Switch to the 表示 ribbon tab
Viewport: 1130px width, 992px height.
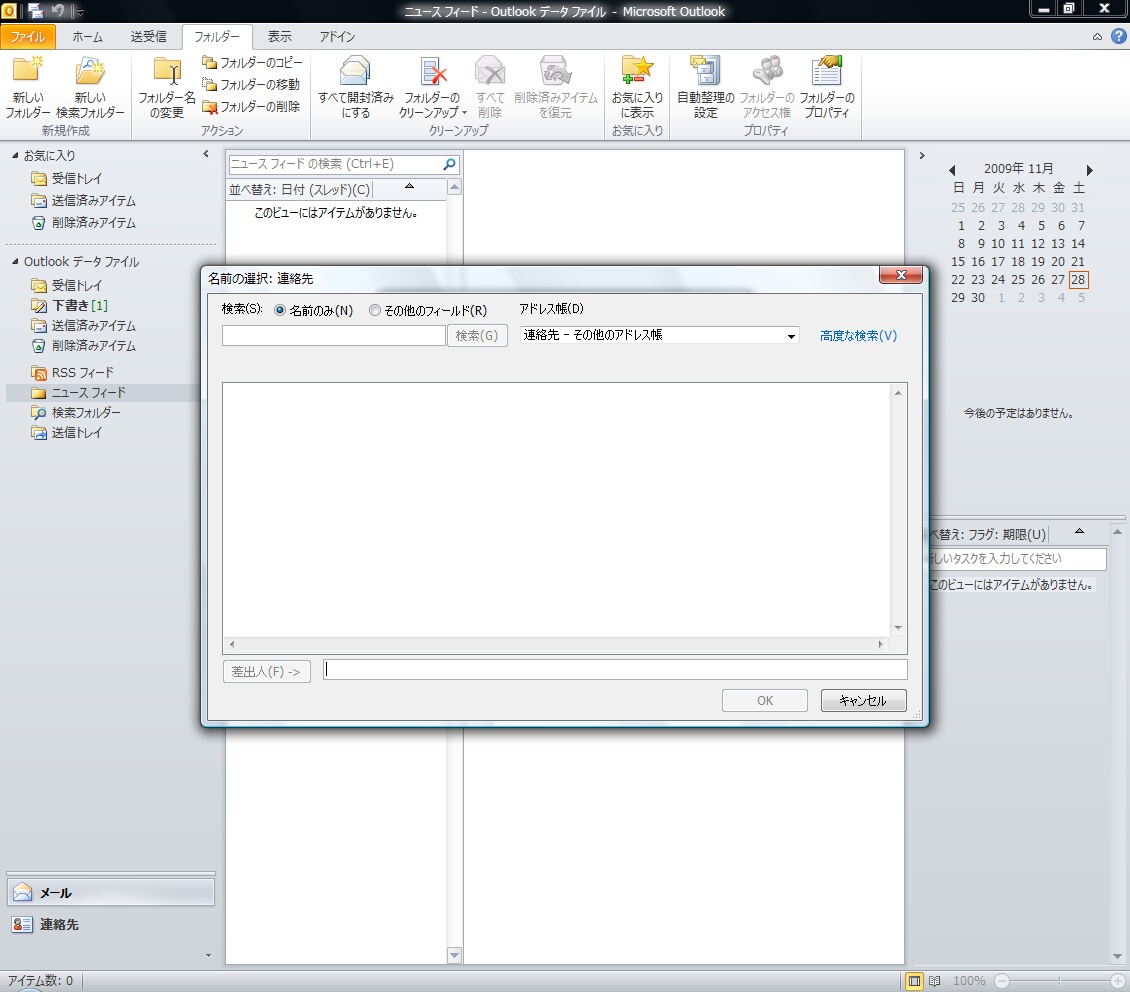pos(280,37)
